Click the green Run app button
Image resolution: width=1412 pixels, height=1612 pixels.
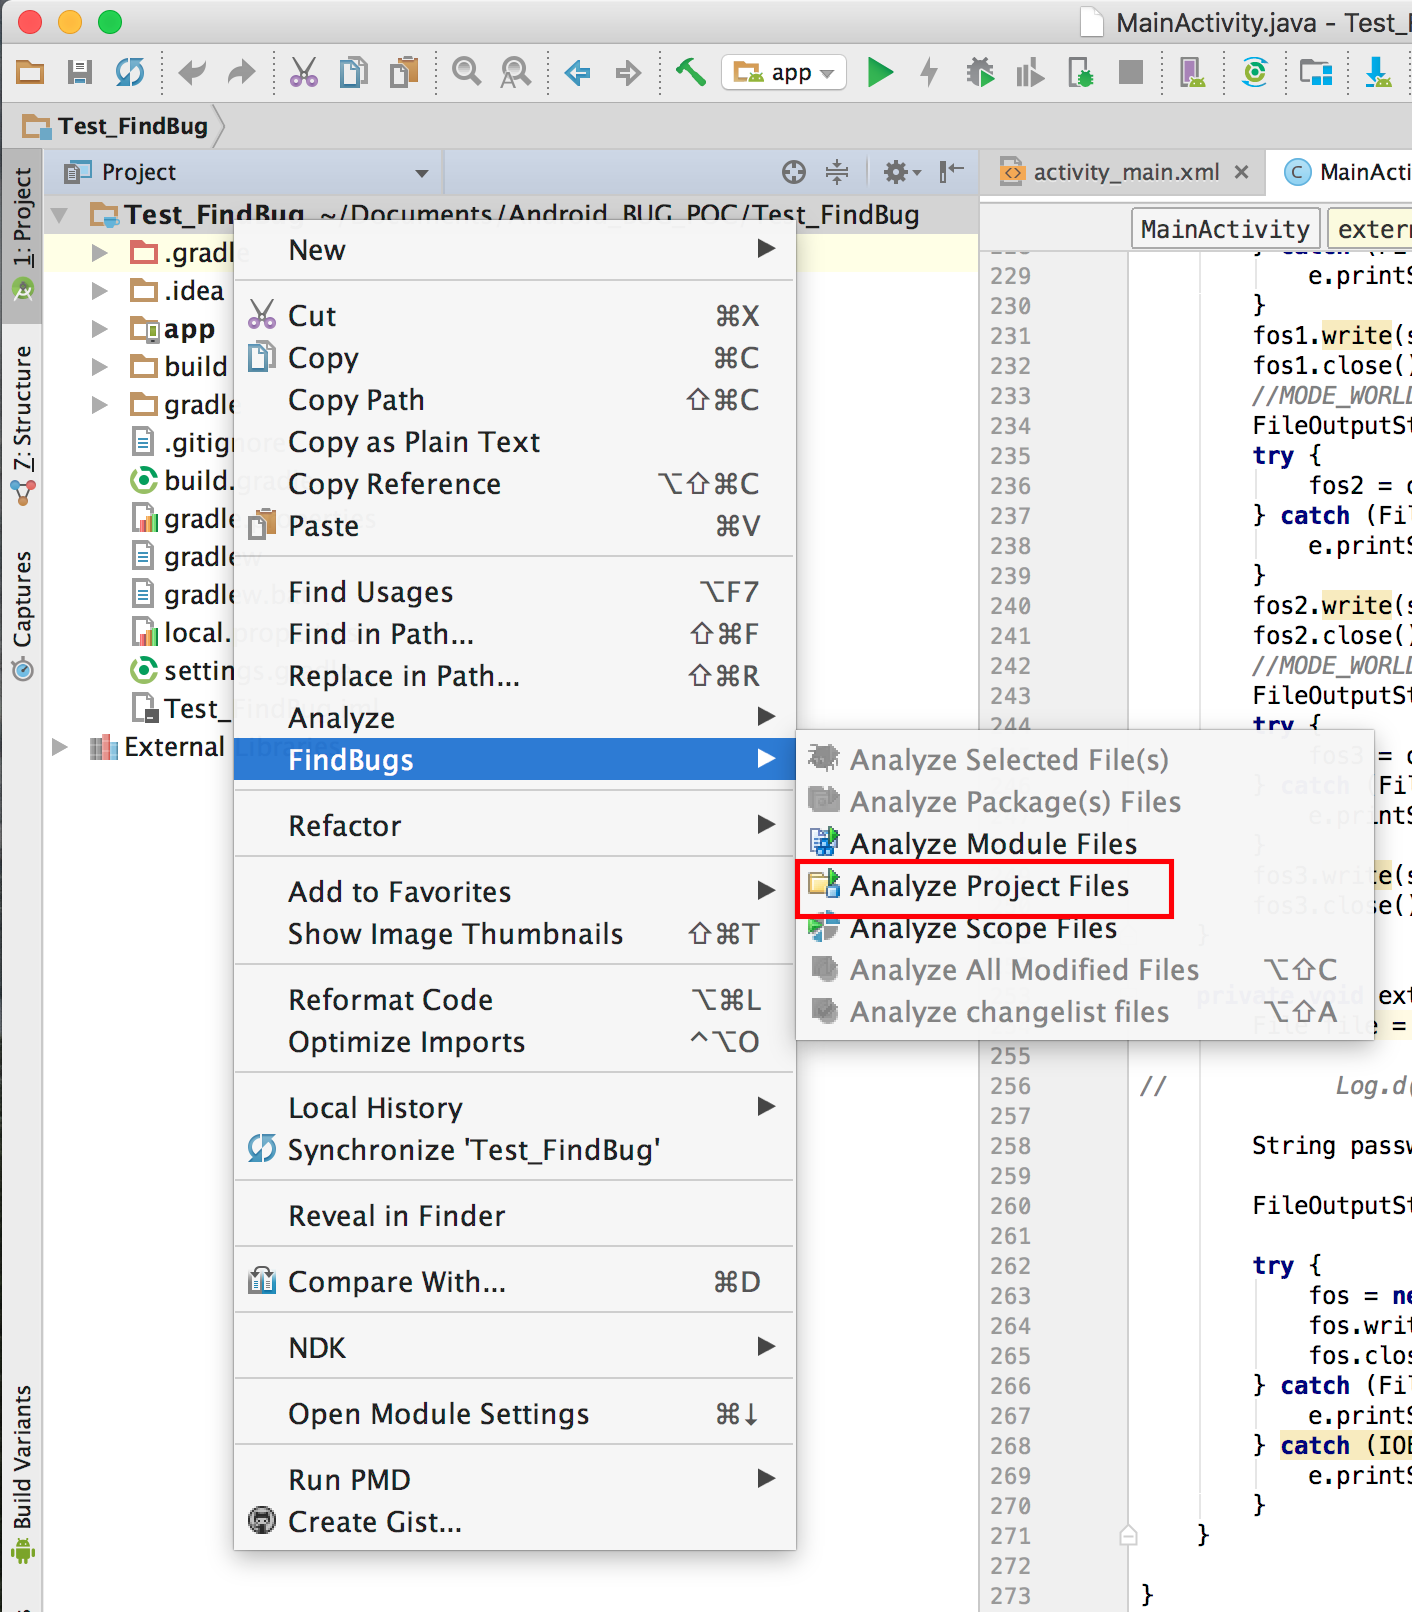point(879,72)
